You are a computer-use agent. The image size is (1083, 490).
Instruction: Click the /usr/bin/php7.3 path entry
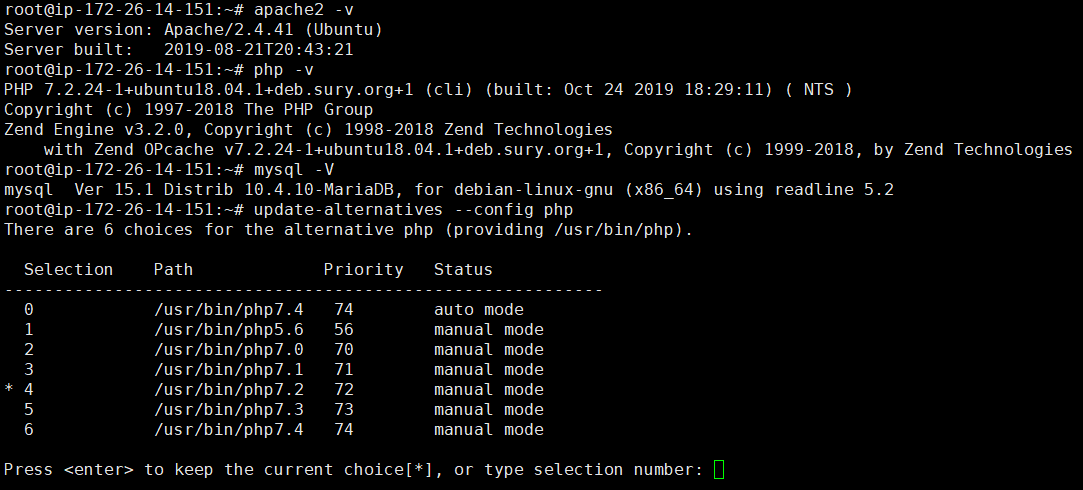click(228, 410)
